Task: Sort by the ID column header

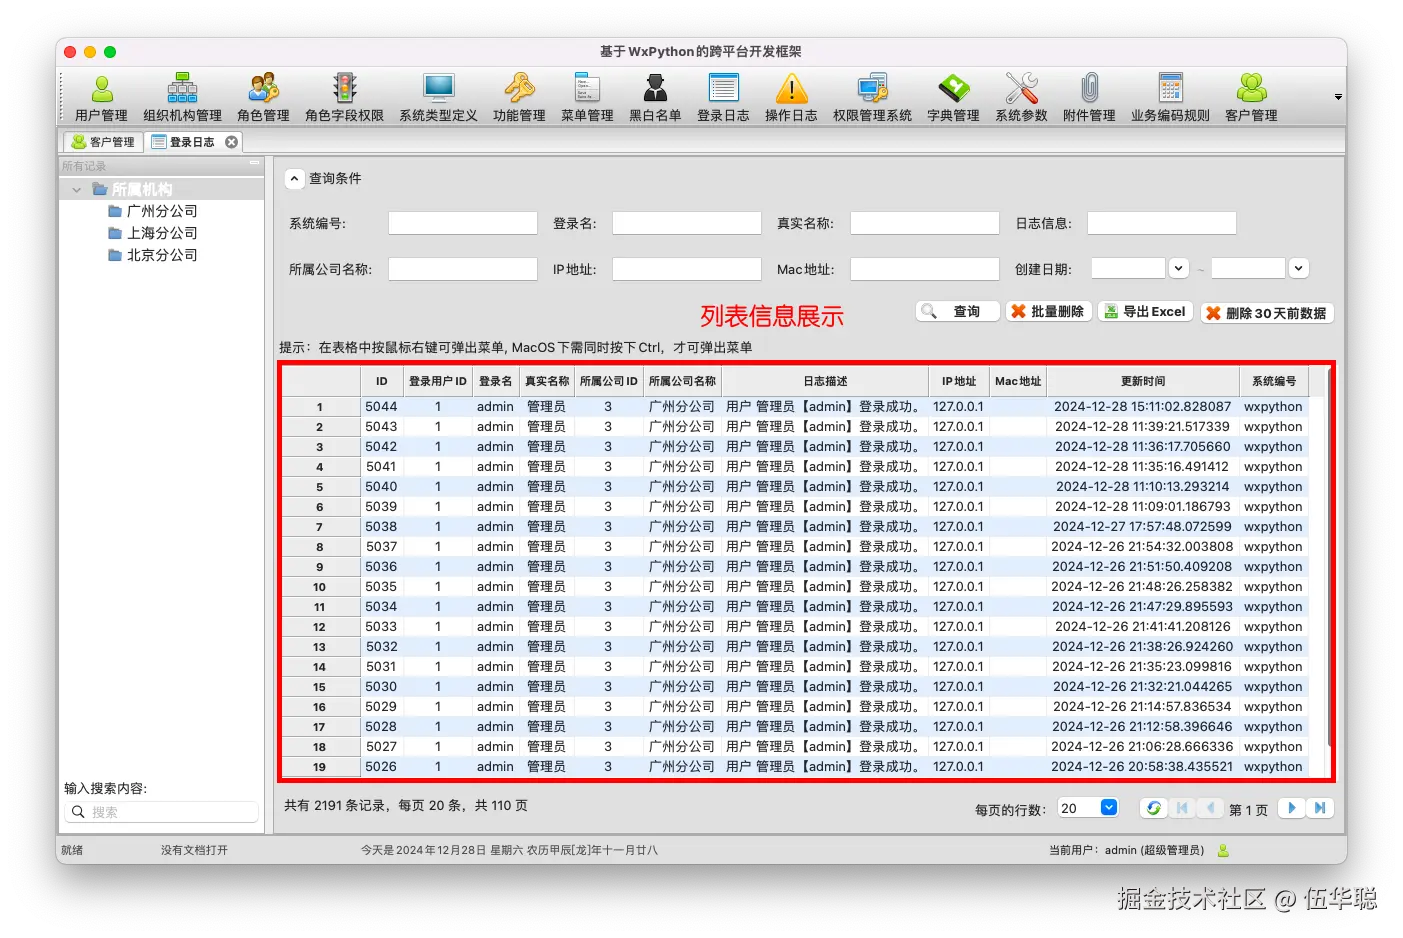Action: 381,381
